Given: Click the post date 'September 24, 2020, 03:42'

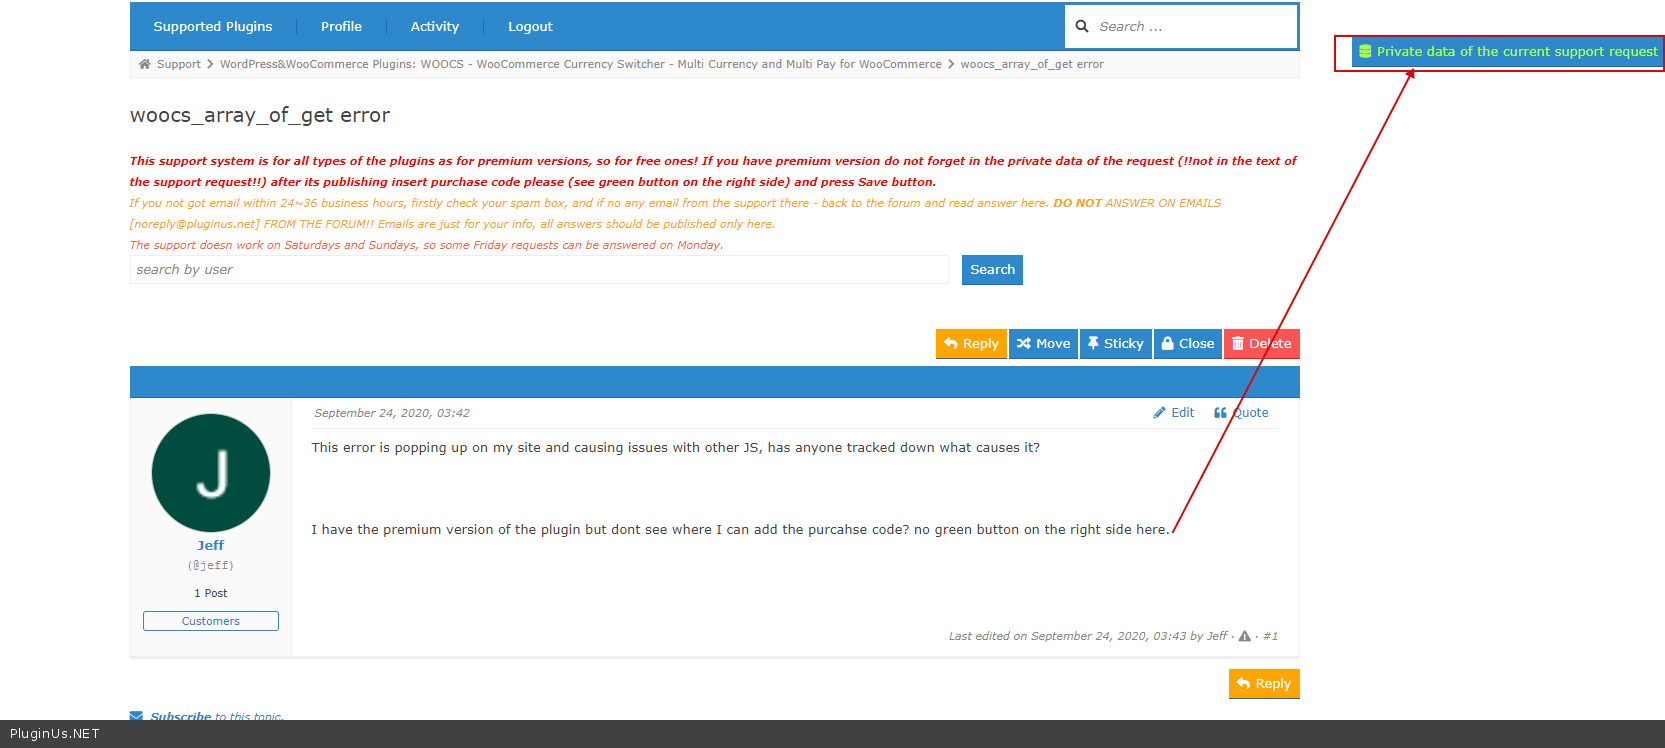Looking at the screenshot, I should [392, 413].
